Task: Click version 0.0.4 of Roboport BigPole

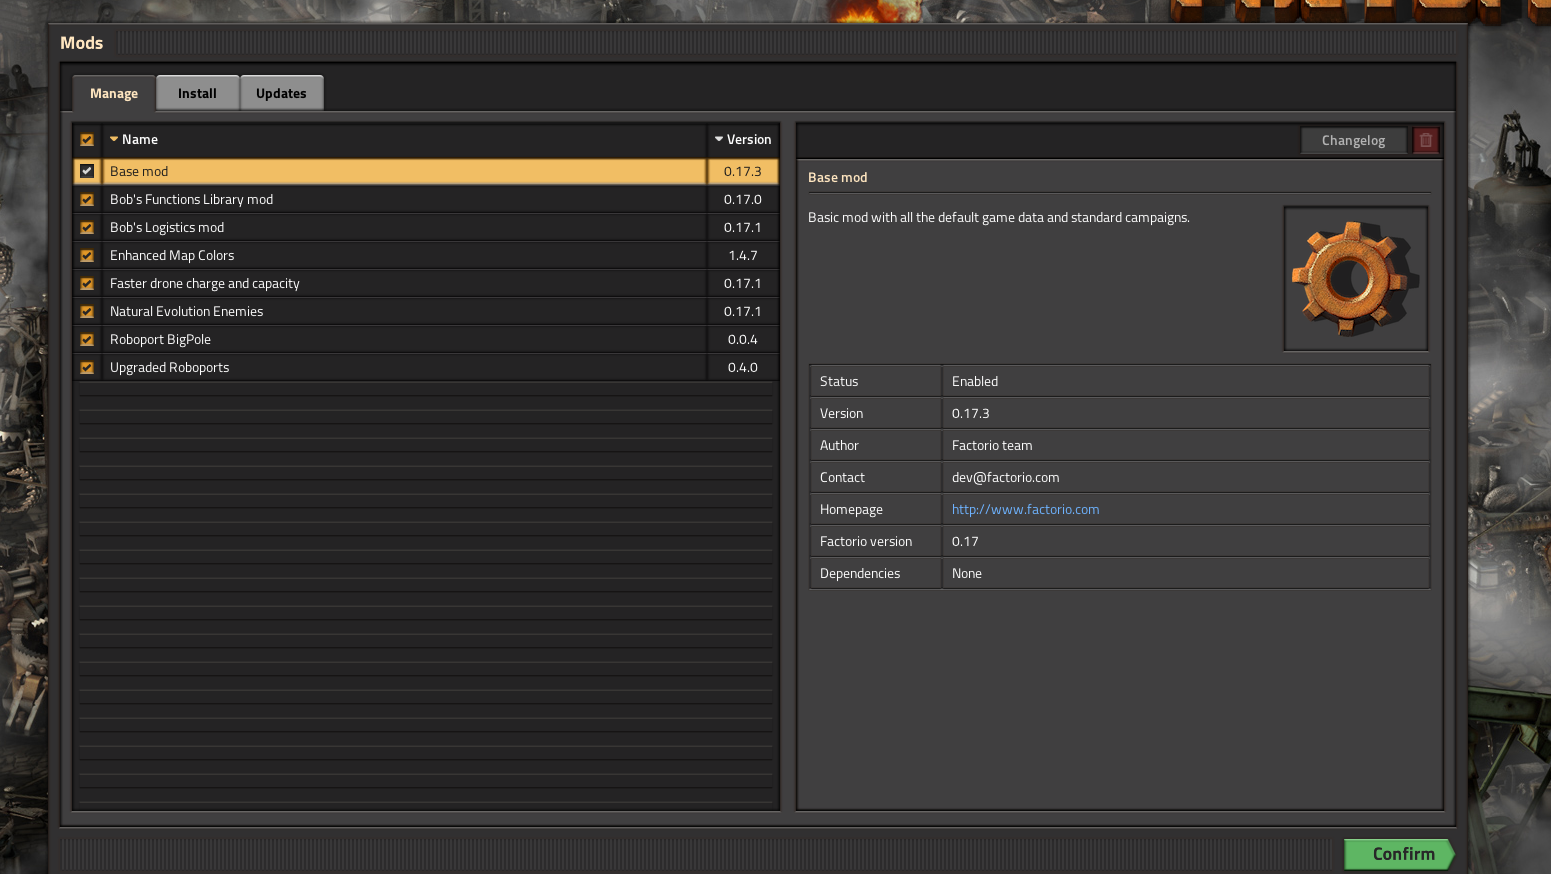Action: [743, 339]
